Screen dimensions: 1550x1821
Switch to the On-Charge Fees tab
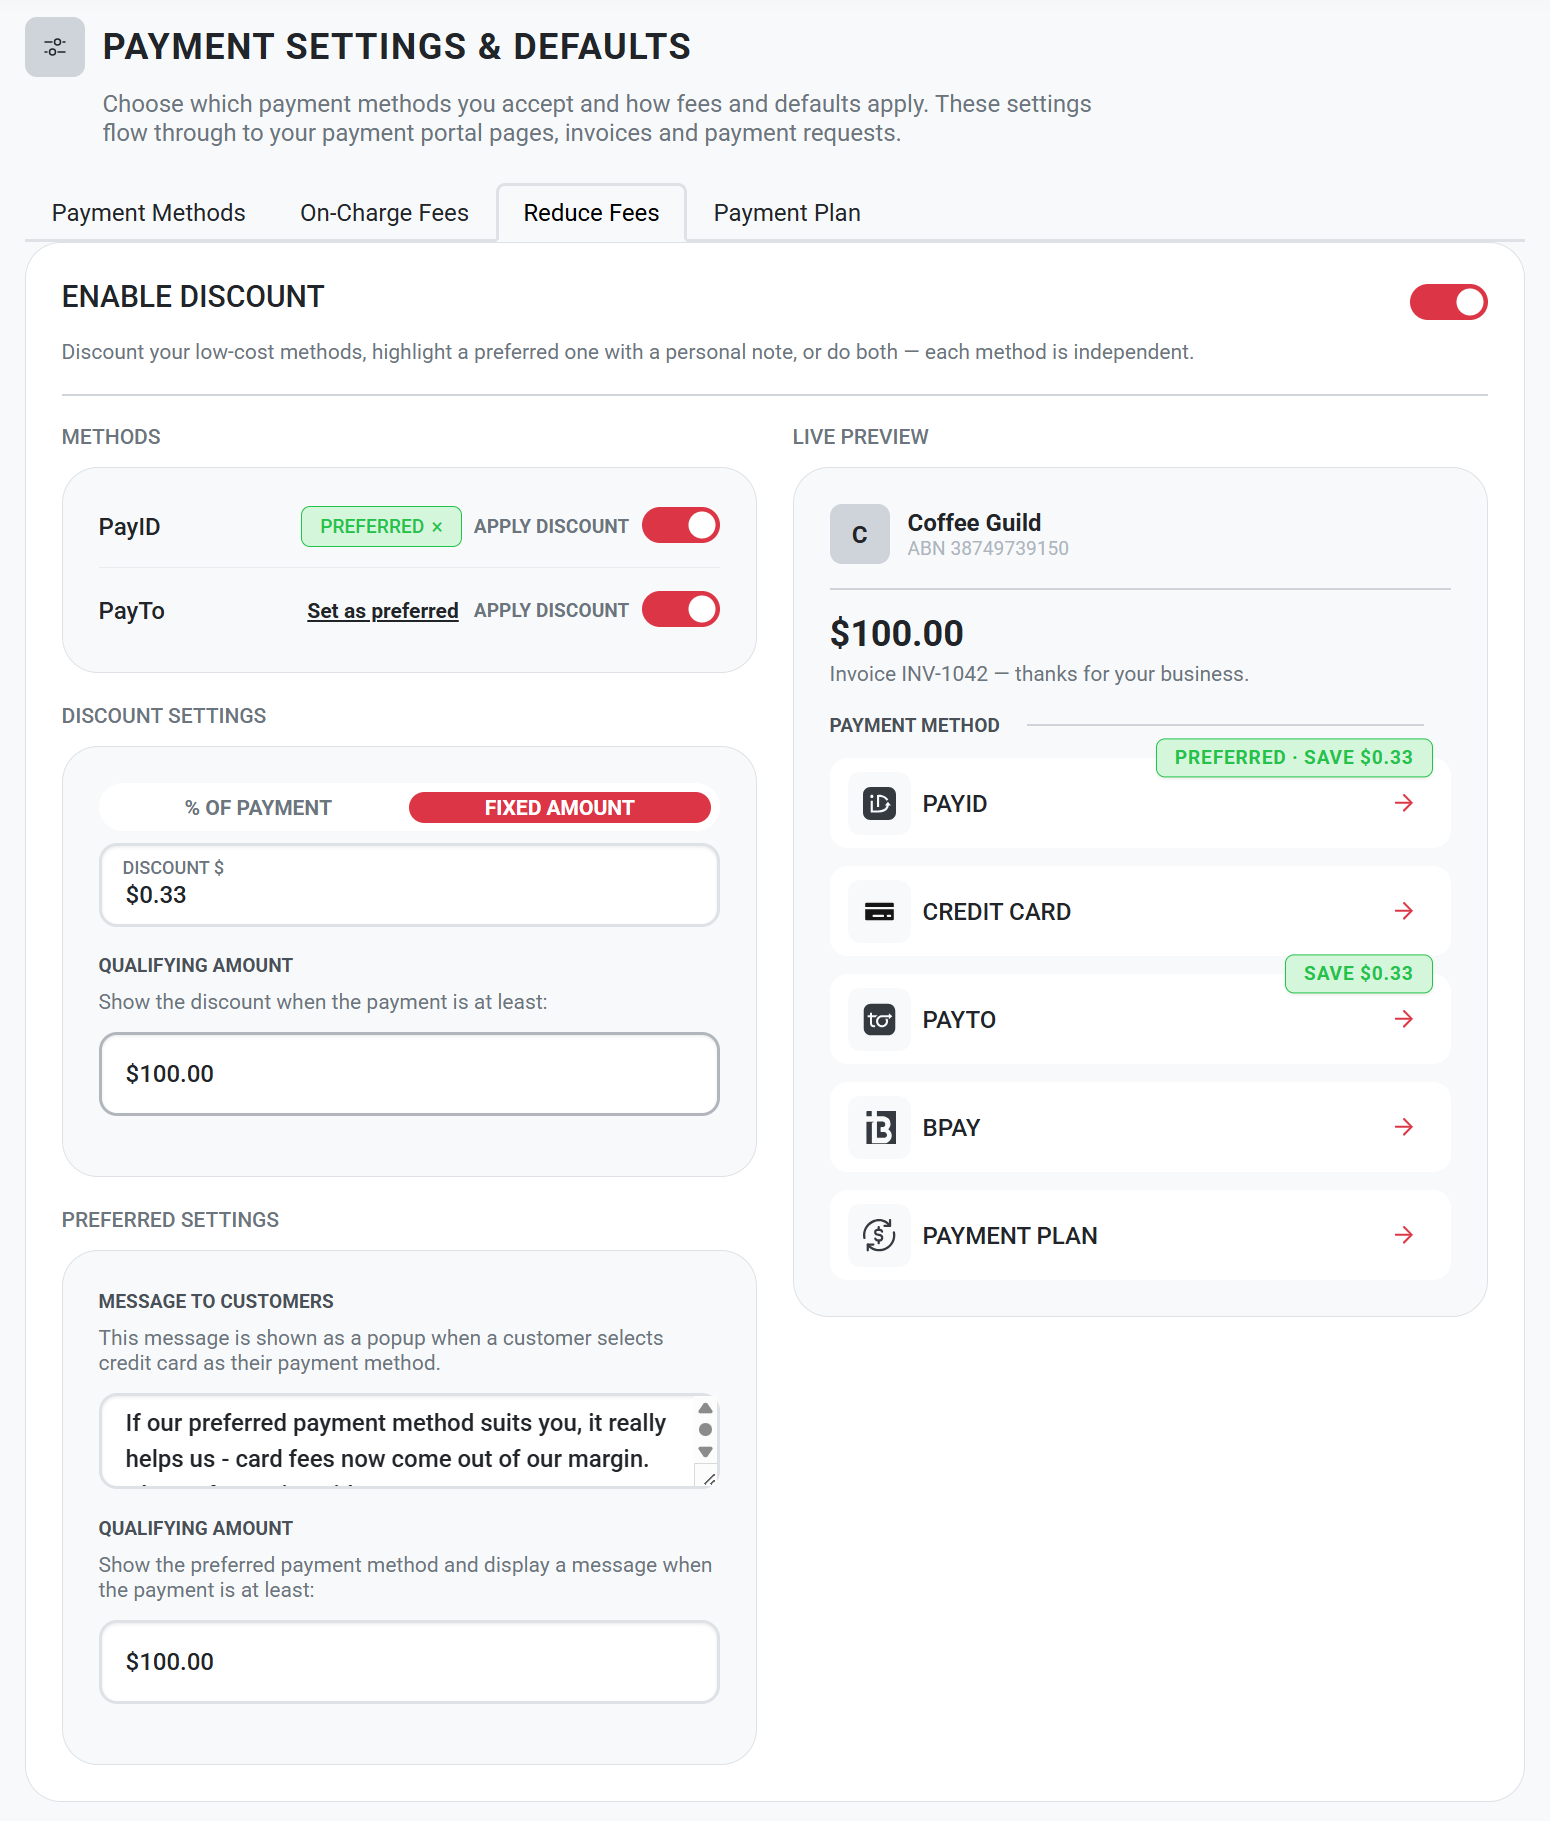[x=384, y=213]
